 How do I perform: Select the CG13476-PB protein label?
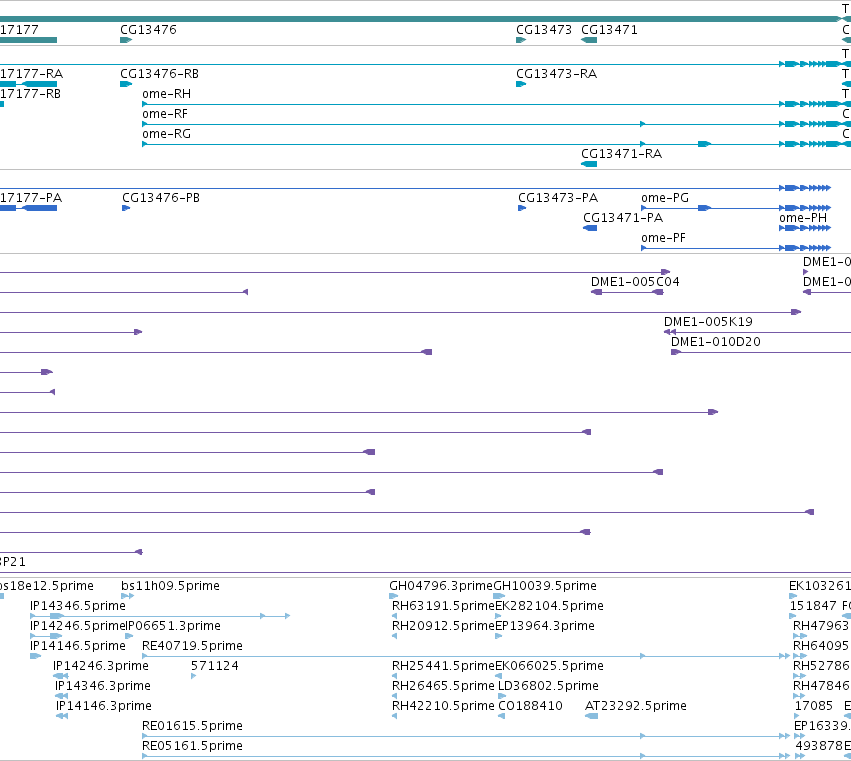(x=161, y=198)
